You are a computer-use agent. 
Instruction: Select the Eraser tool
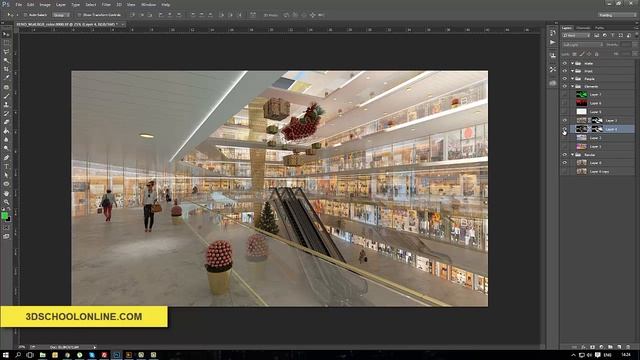click(x=6, y=122)
